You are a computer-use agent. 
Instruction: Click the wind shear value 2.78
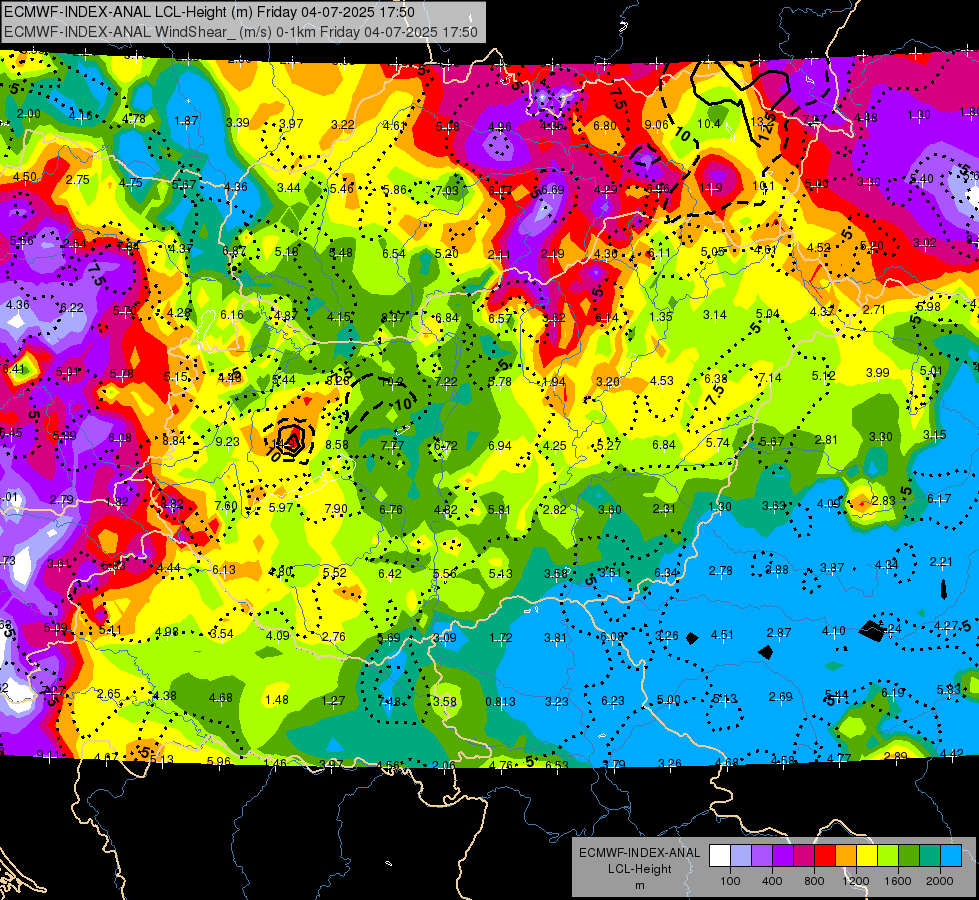pyautogui.click(x=721, y=570)
